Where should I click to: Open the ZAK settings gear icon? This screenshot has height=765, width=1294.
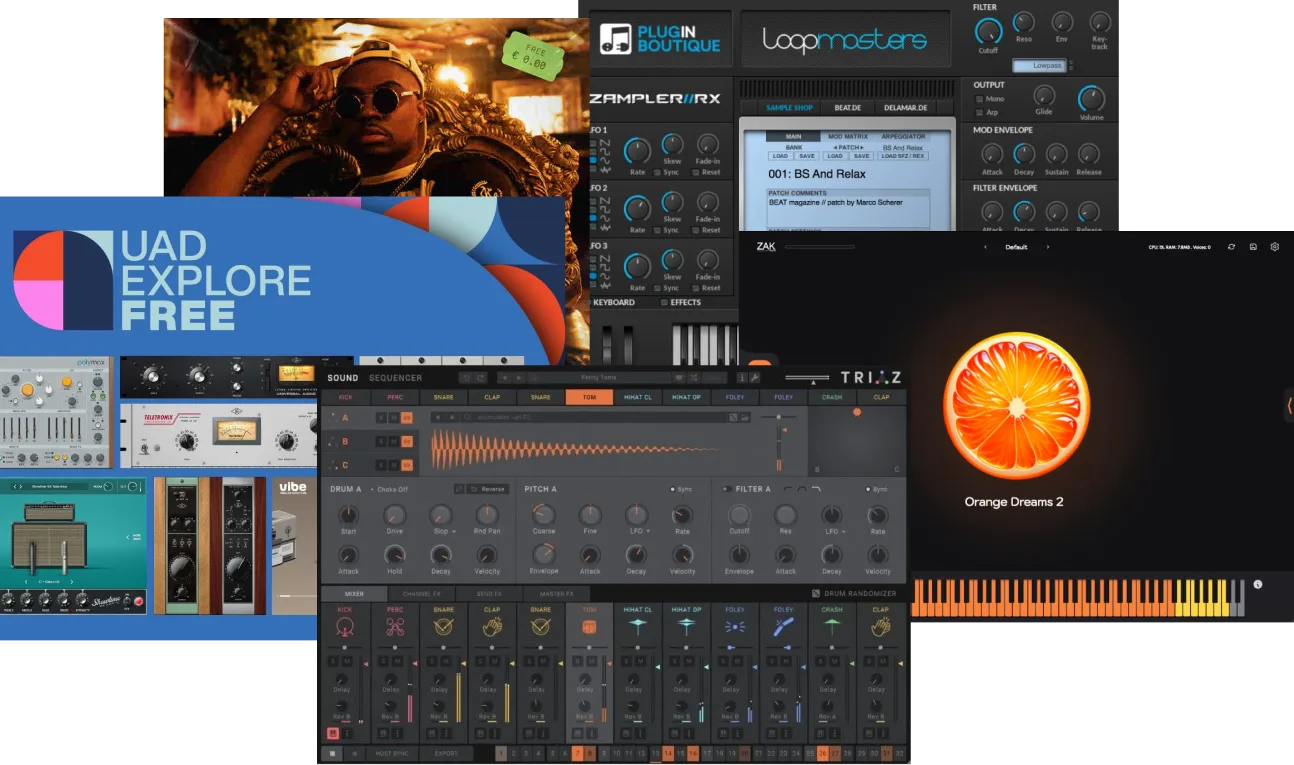[1274, 247]
